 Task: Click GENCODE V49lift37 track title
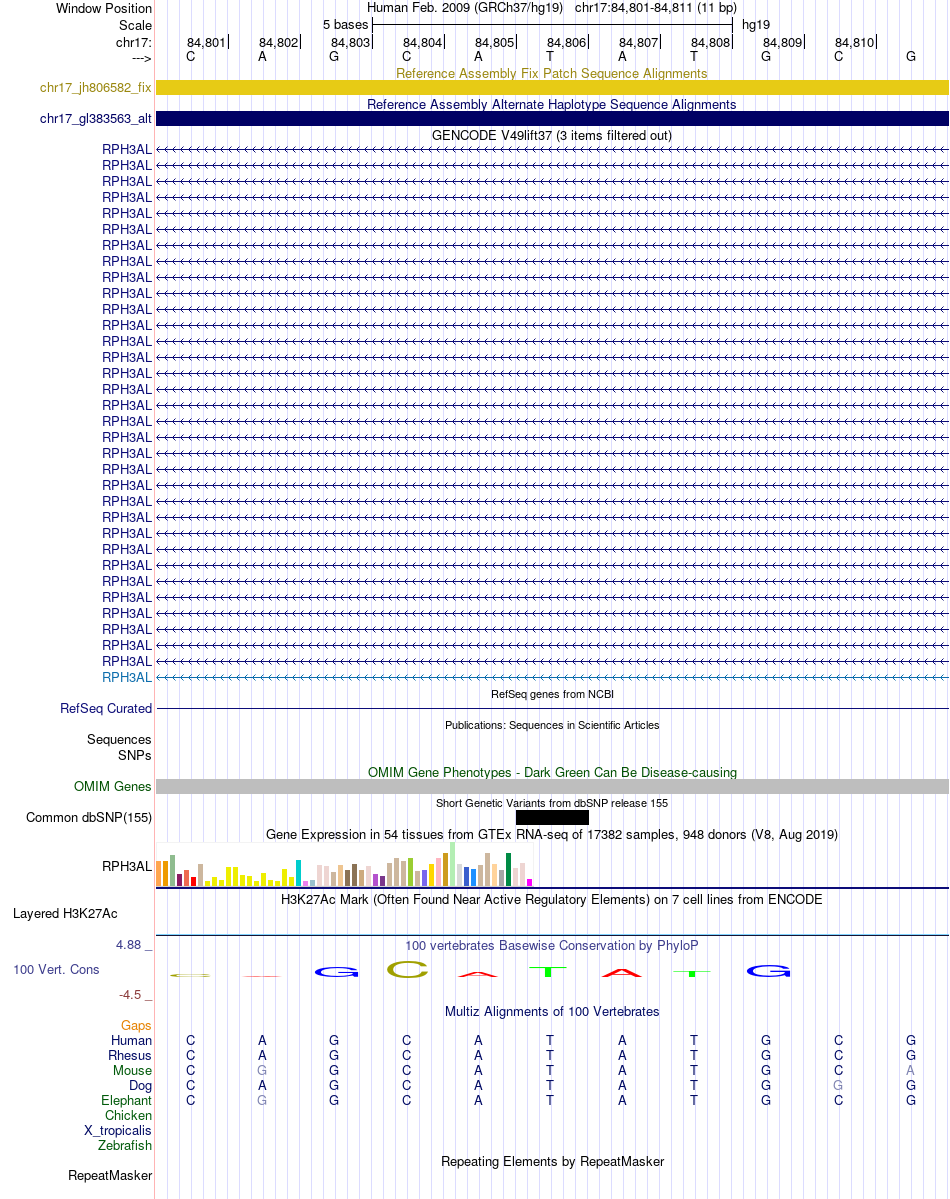551,135
